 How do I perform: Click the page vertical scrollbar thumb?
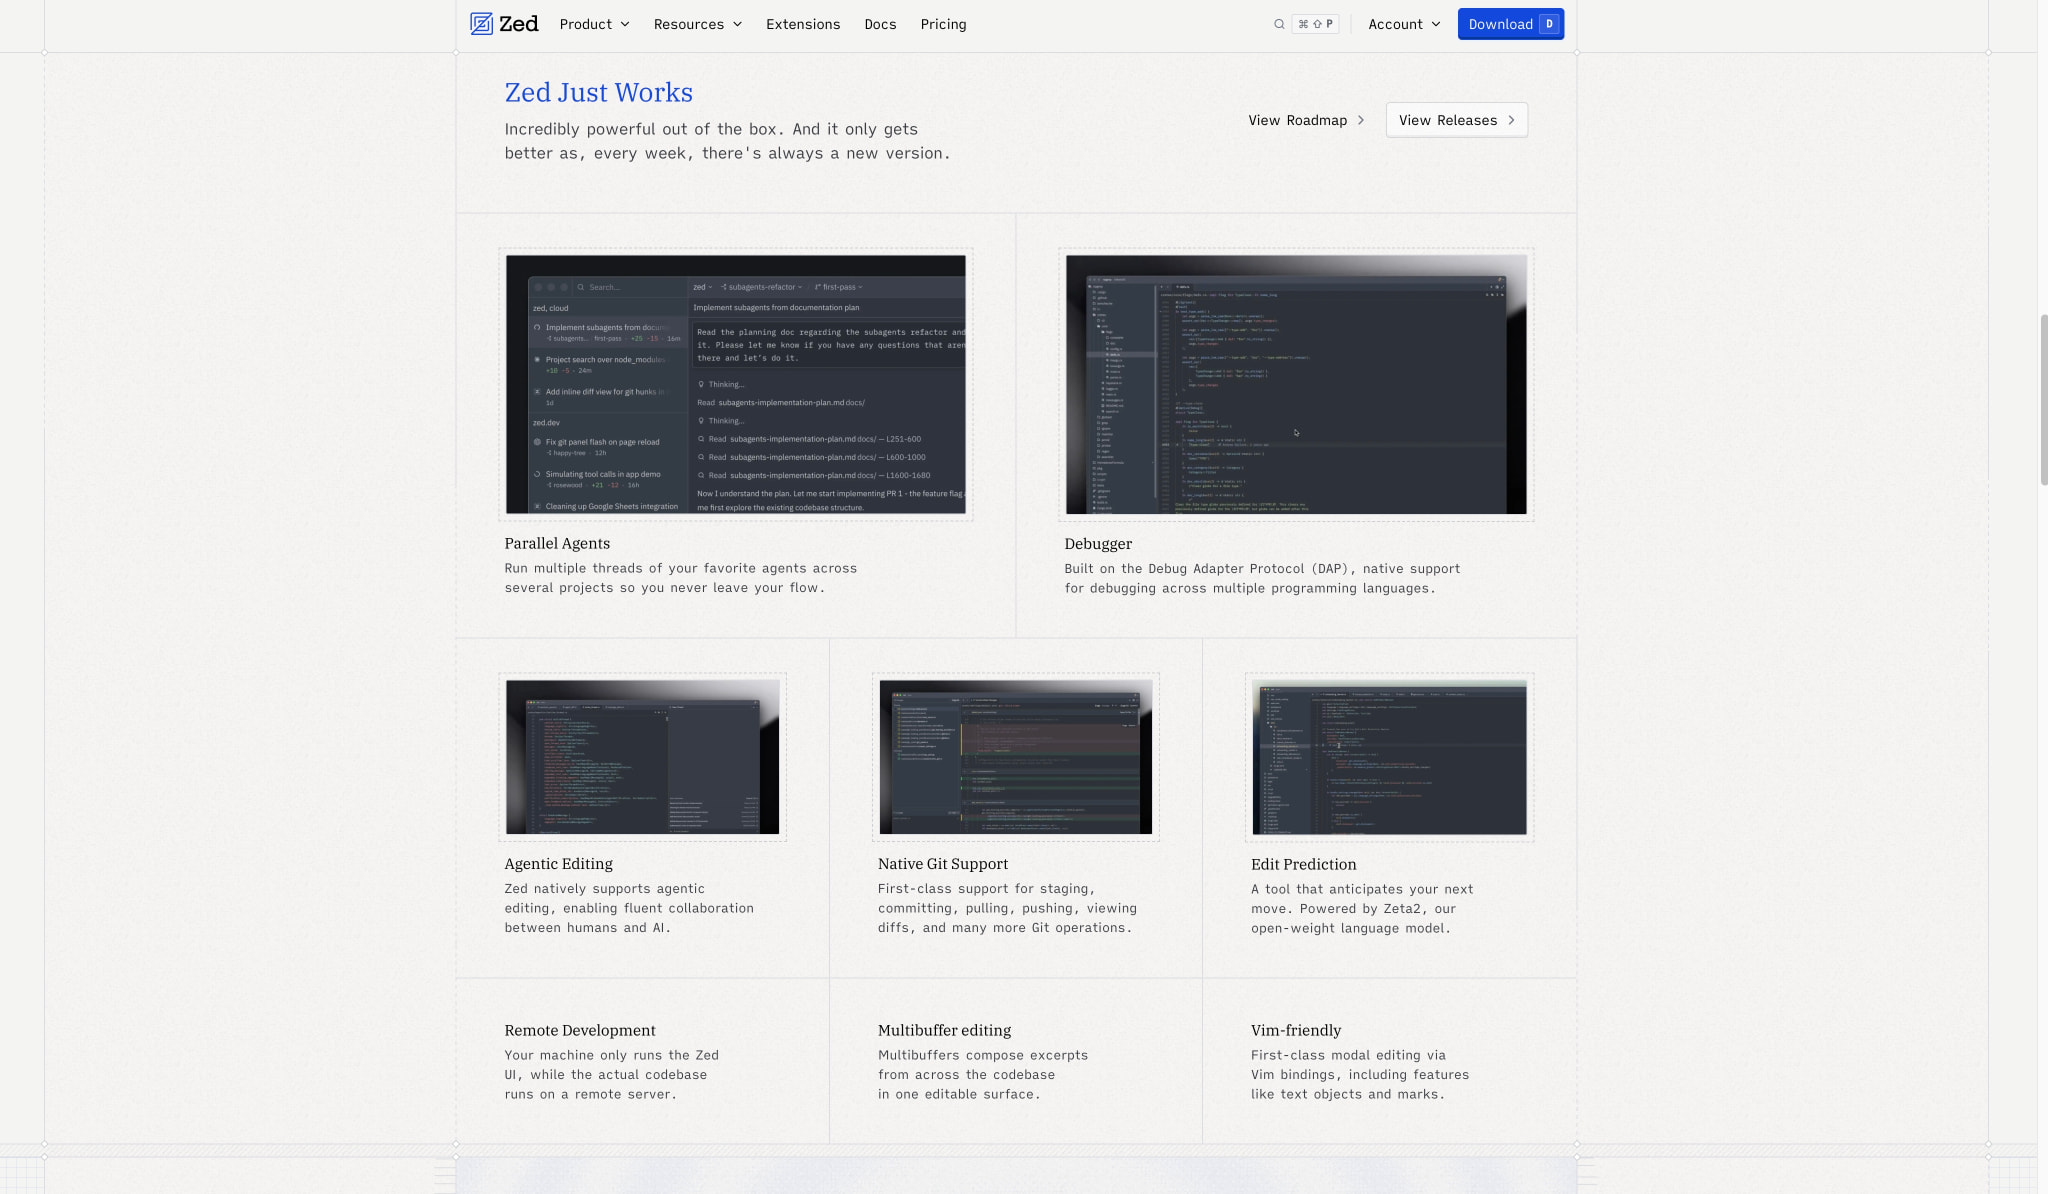(x=2043, y=400)
